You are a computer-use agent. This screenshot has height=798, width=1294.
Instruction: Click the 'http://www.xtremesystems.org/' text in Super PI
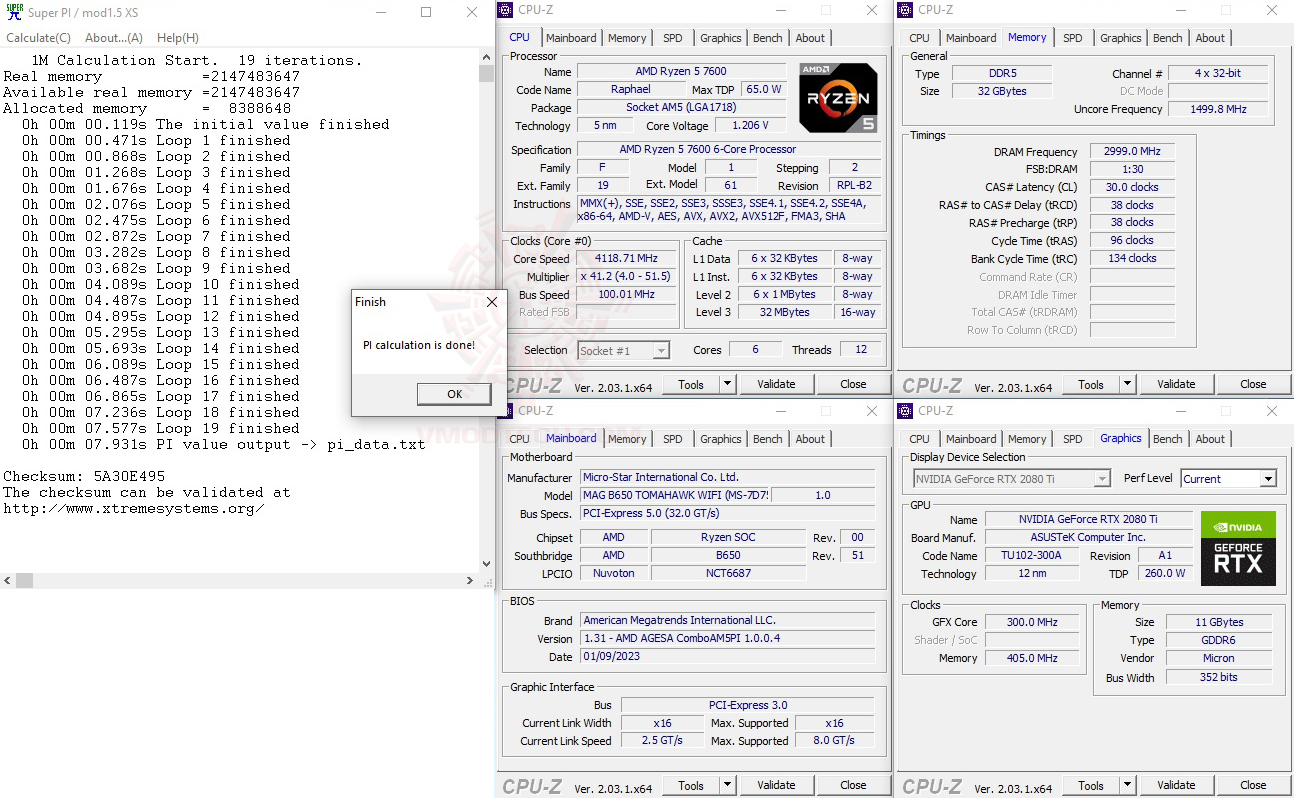click(134, 509)
